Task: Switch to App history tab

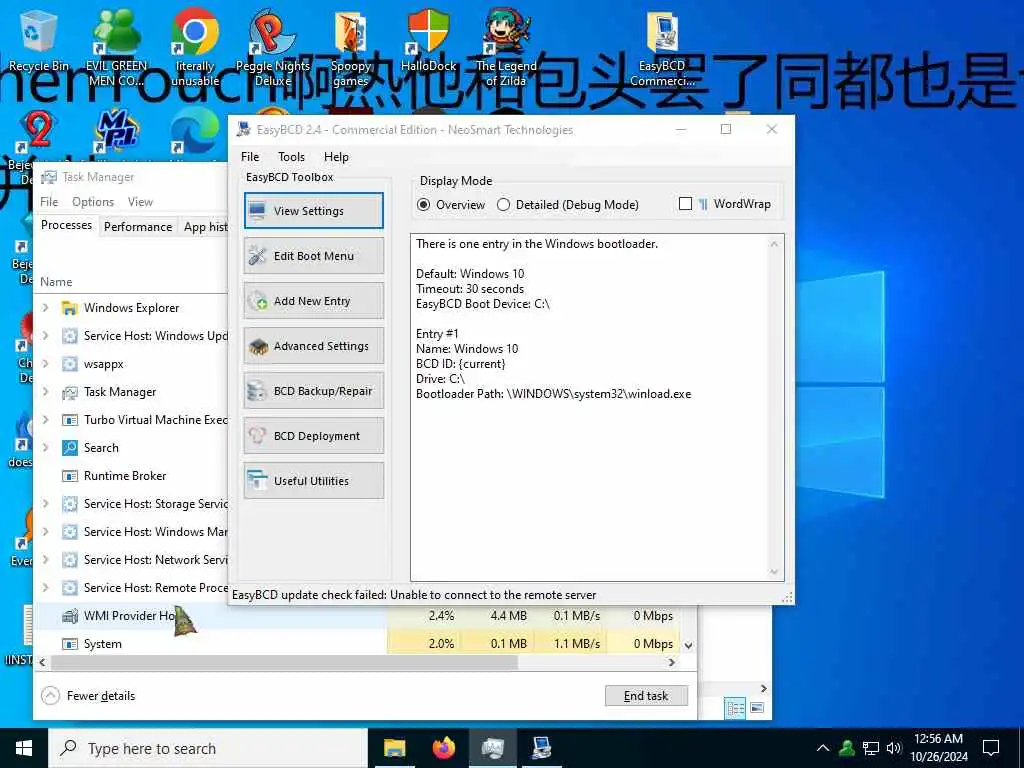Action: click(205, 227)
